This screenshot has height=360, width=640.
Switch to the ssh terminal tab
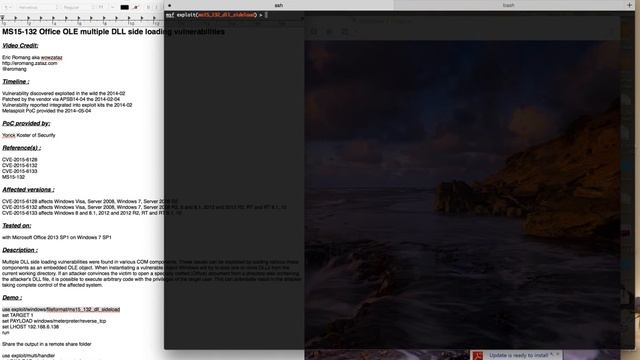278,5
